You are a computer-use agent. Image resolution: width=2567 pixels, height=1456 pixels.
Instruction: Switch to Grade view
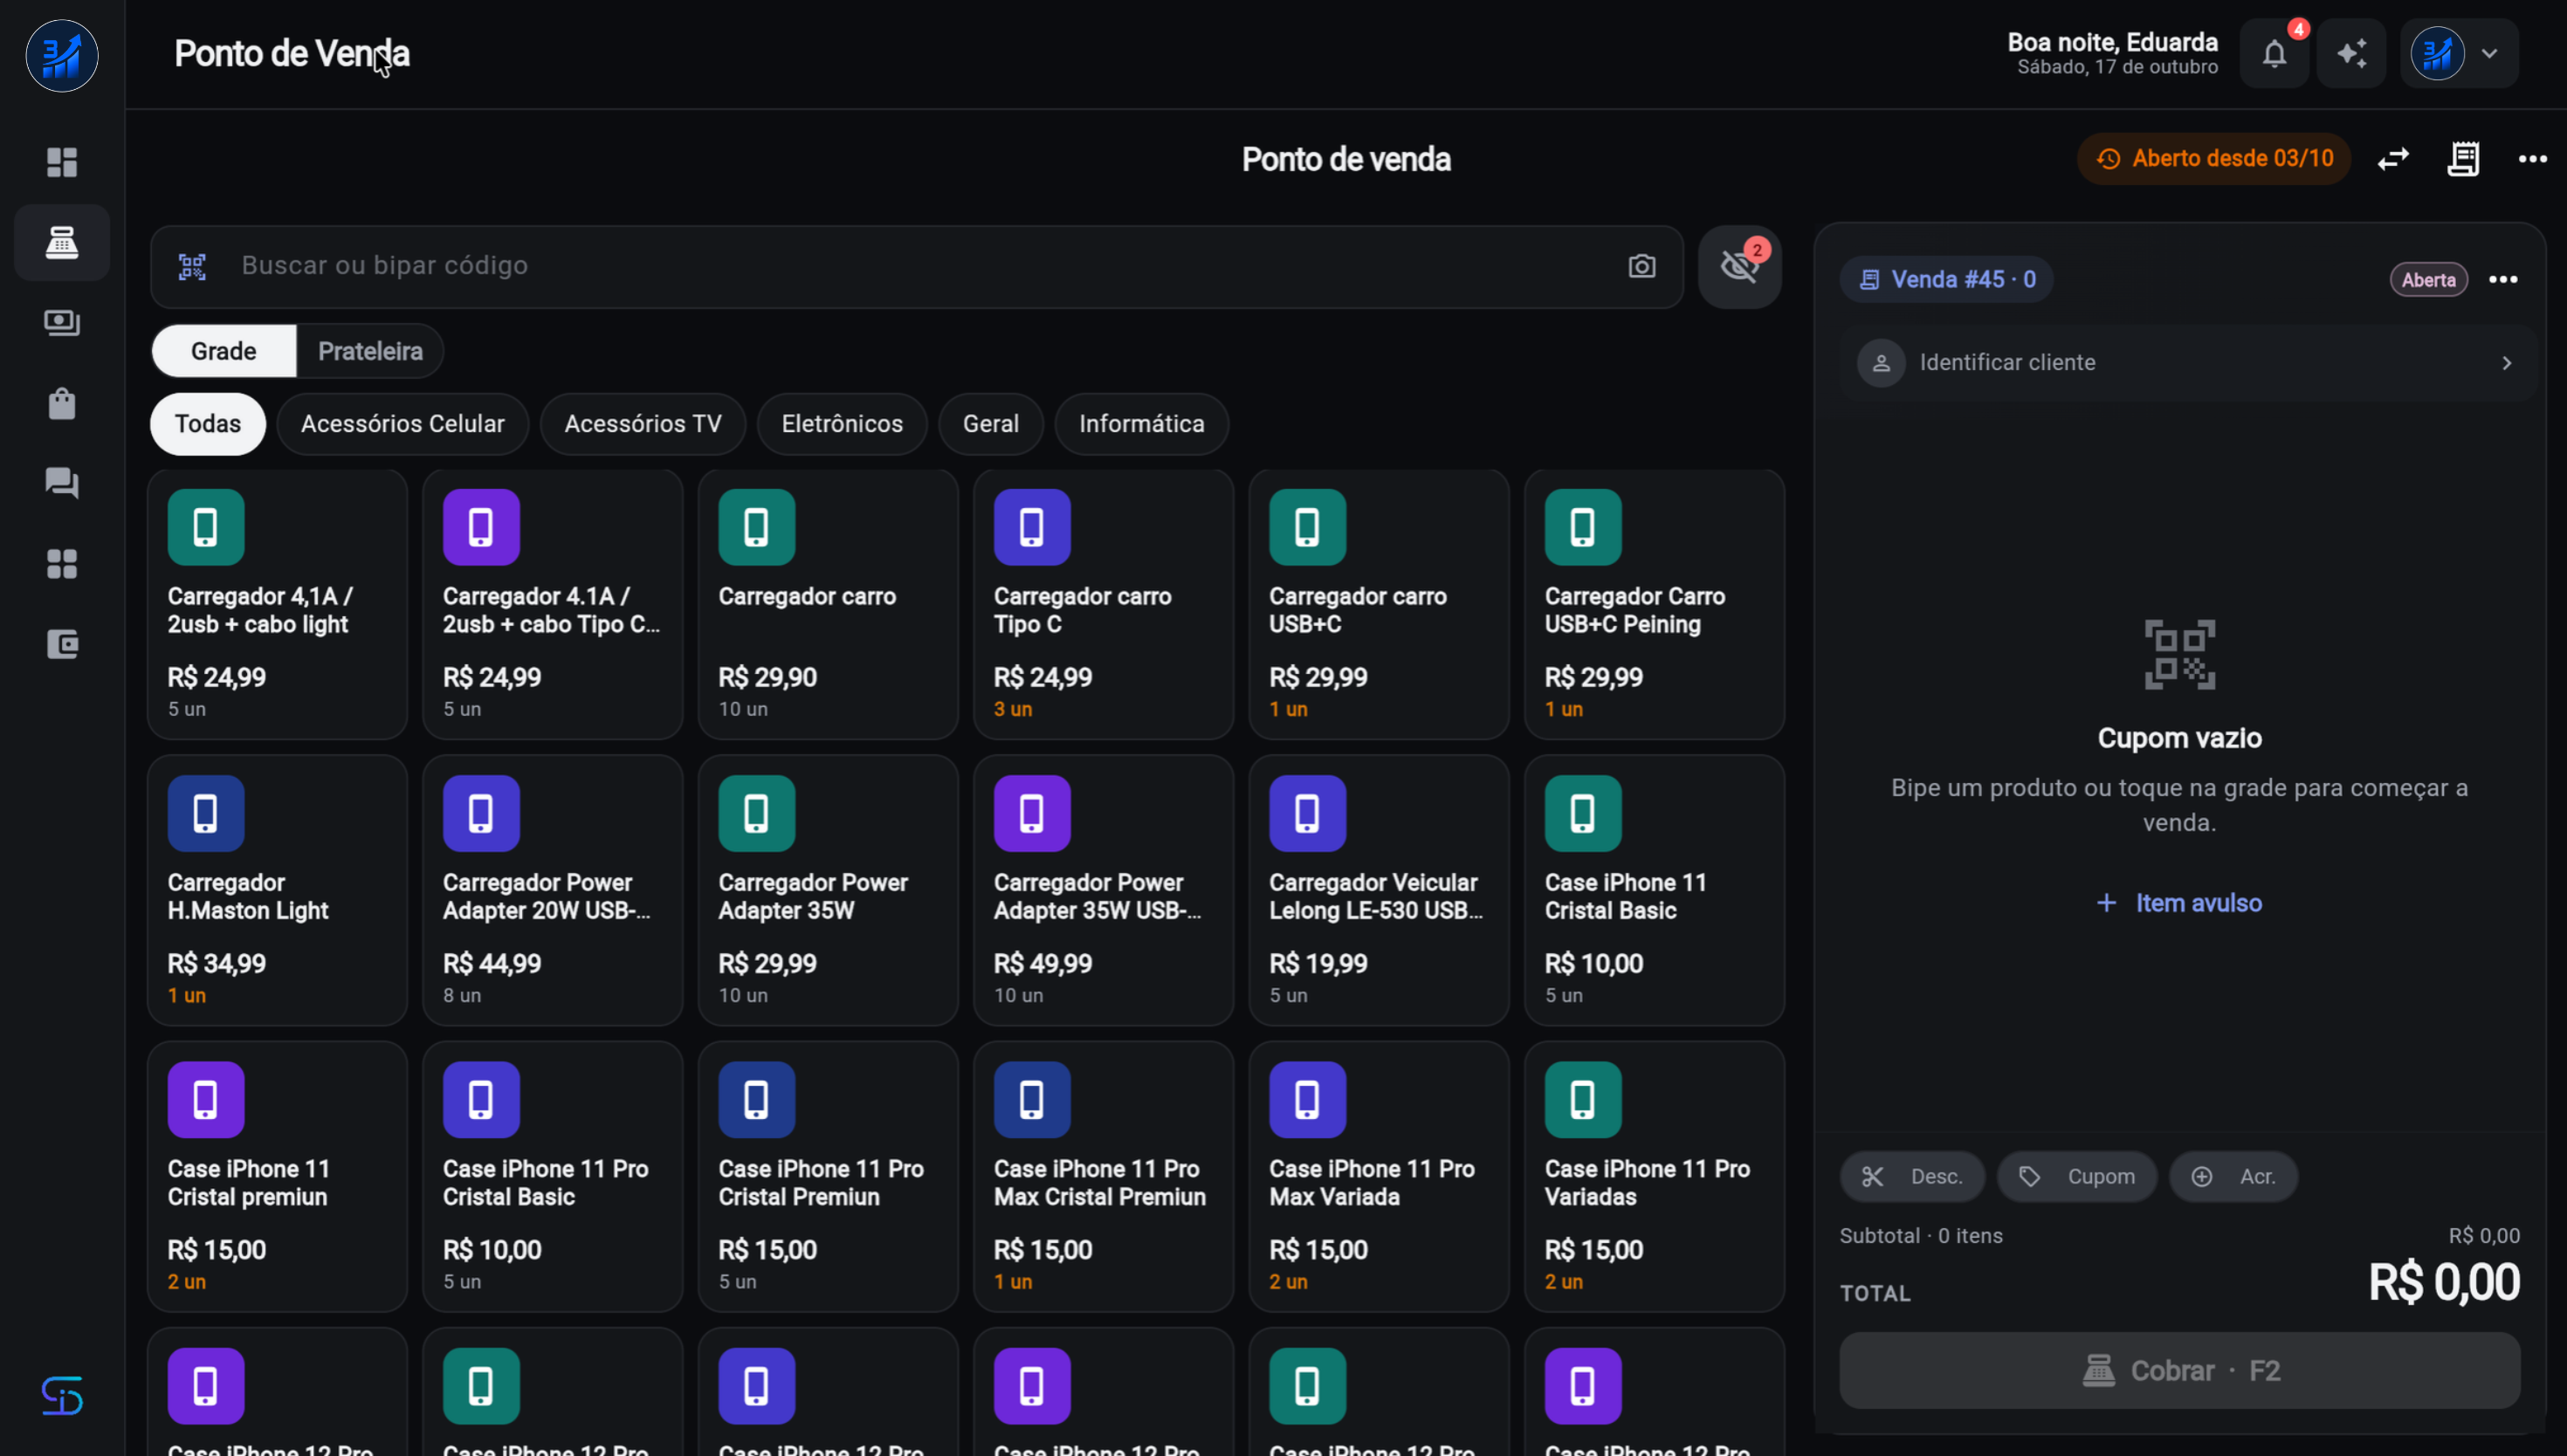(224, 351)
